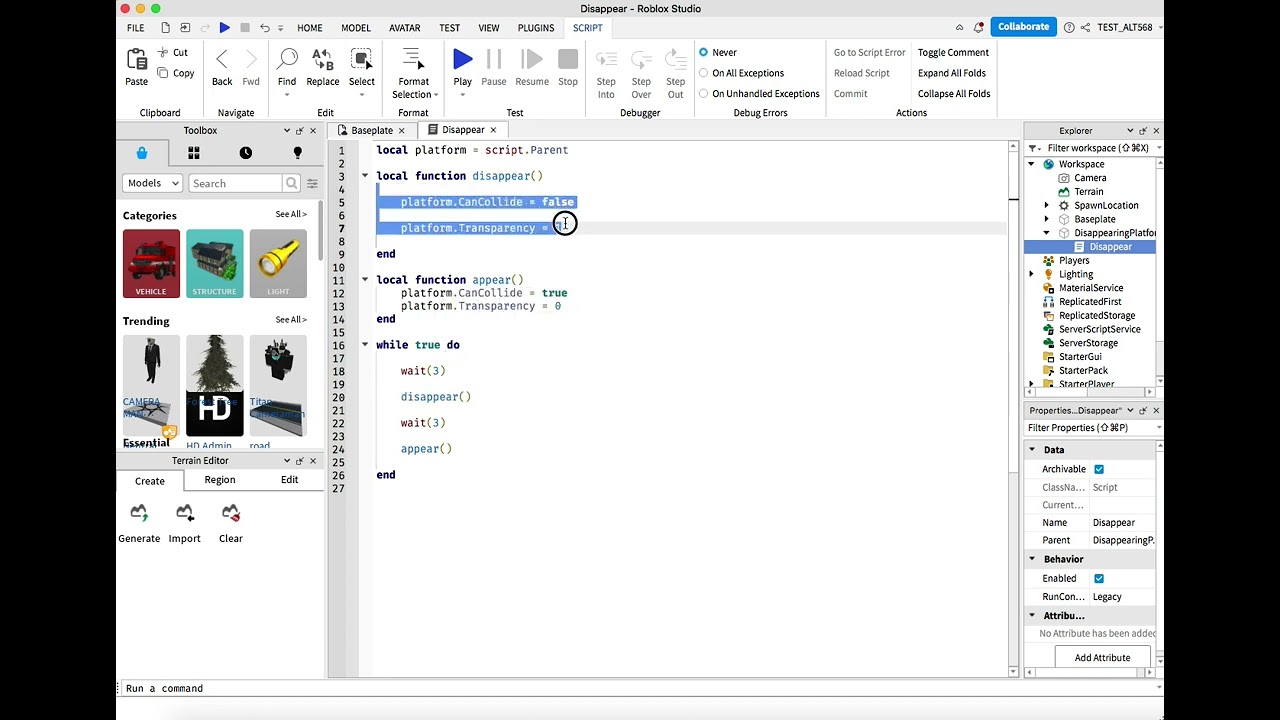The image size is (1280, 720).
Task: Open the Models category dropdown
Action: point(152,183)
